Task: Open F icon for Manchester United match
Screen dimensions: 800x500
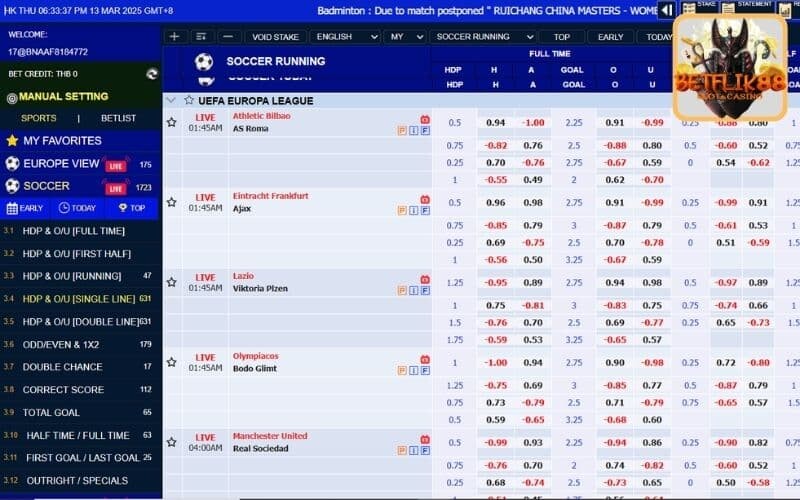Action: (x=425, y=451)
